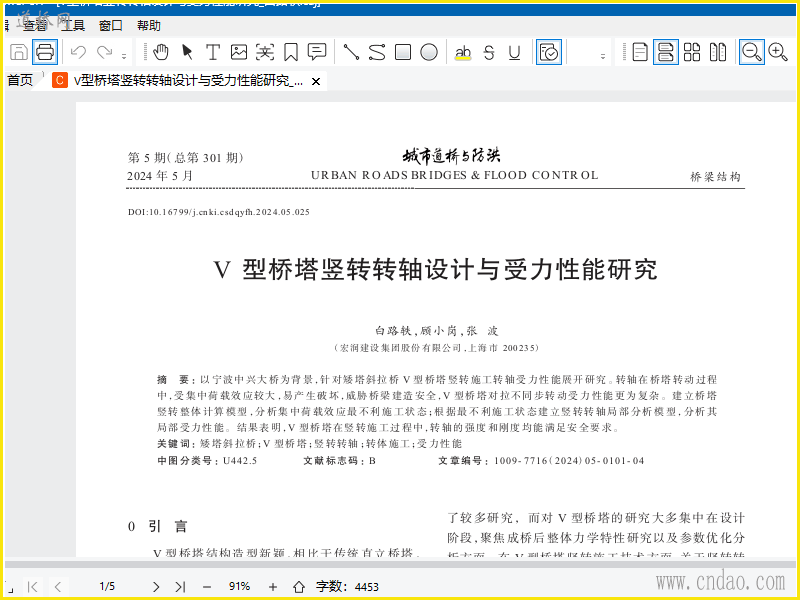Screen dimensions: 800x600
Task: Select the Insert image tool
Action: click(239, 52)
